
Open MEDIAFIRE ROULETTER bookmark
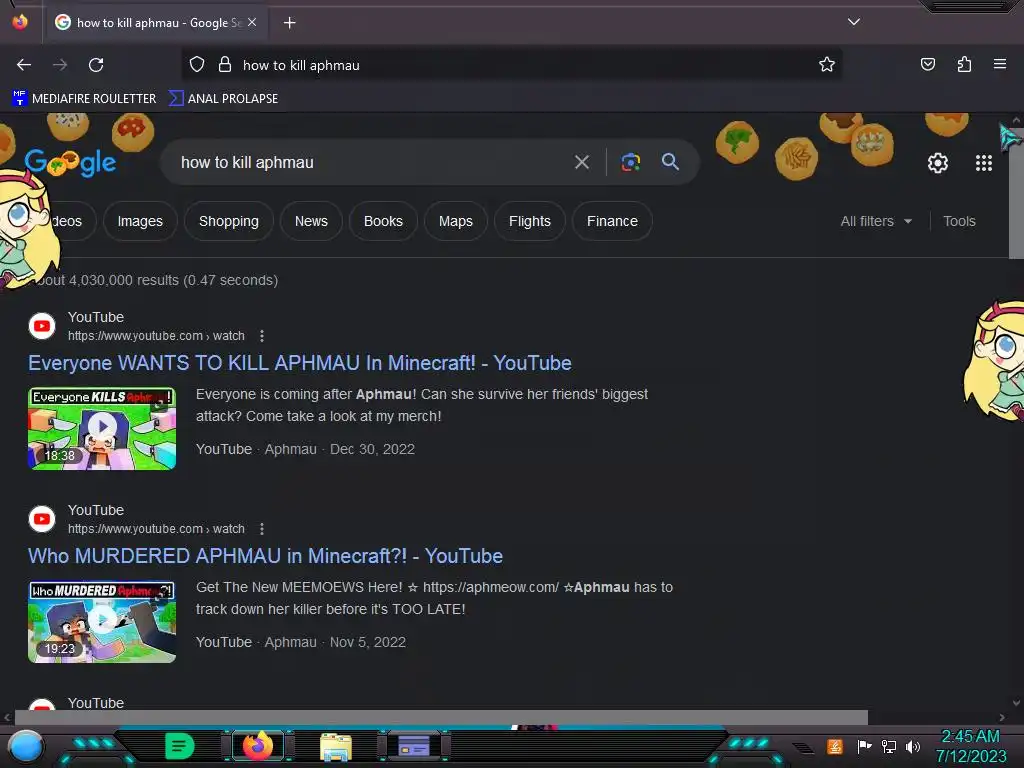pyautogui.click(x=84, y=99)
